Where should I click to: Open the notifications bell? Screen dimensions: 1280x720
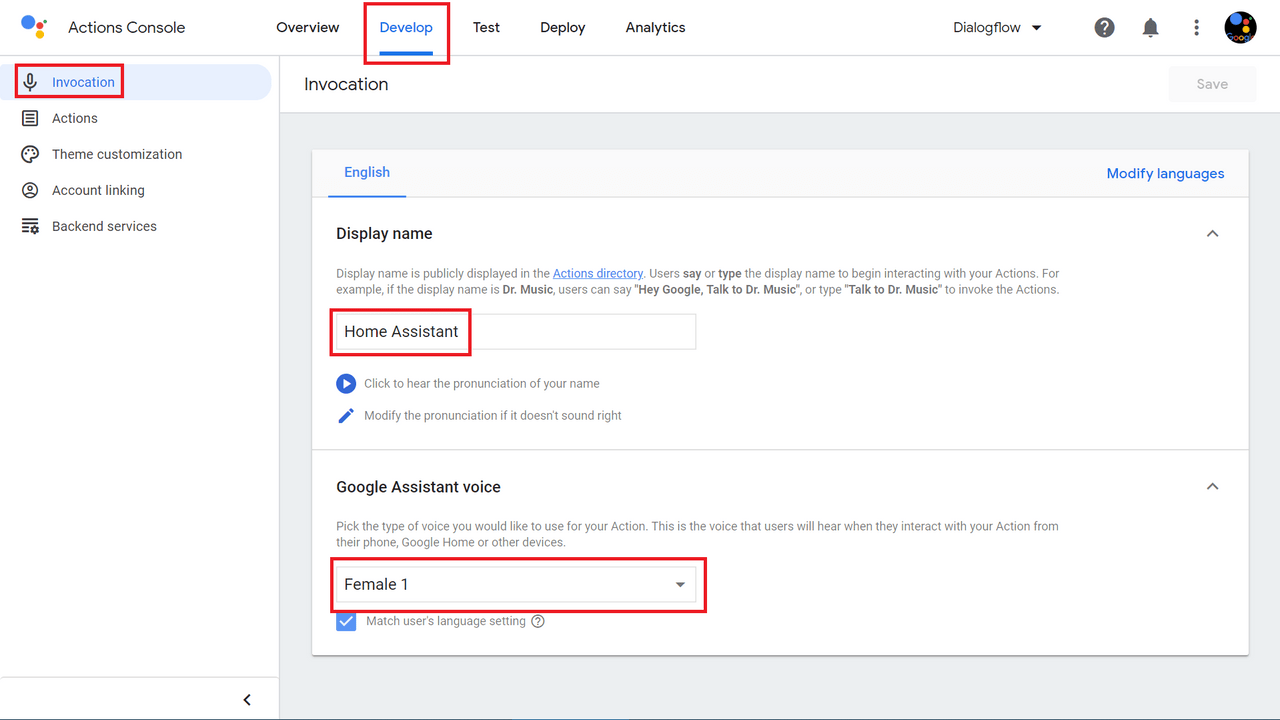tap(1150, 28)
